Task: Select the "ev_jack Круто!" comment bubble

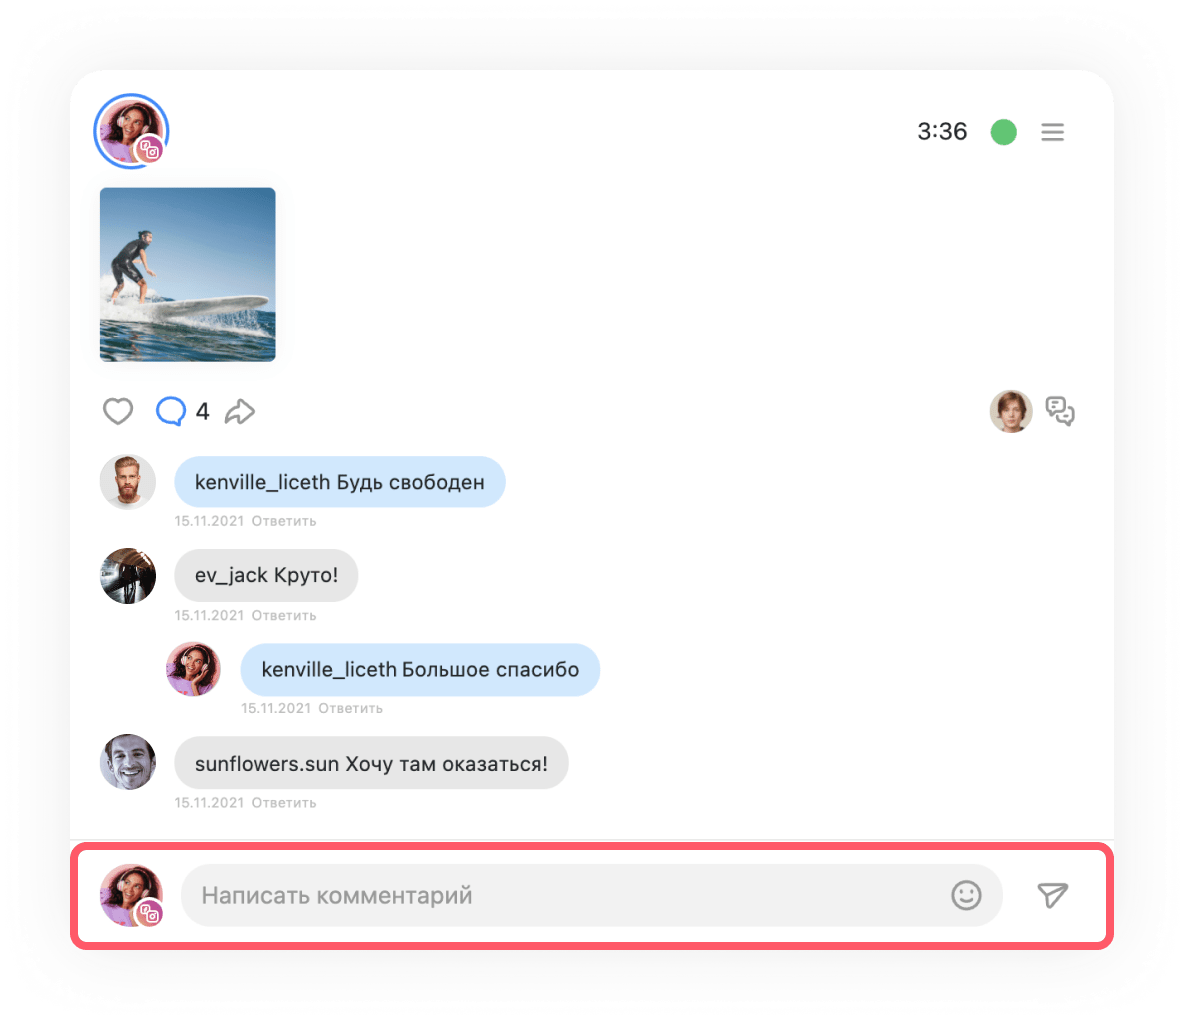Action: point(267,575)
